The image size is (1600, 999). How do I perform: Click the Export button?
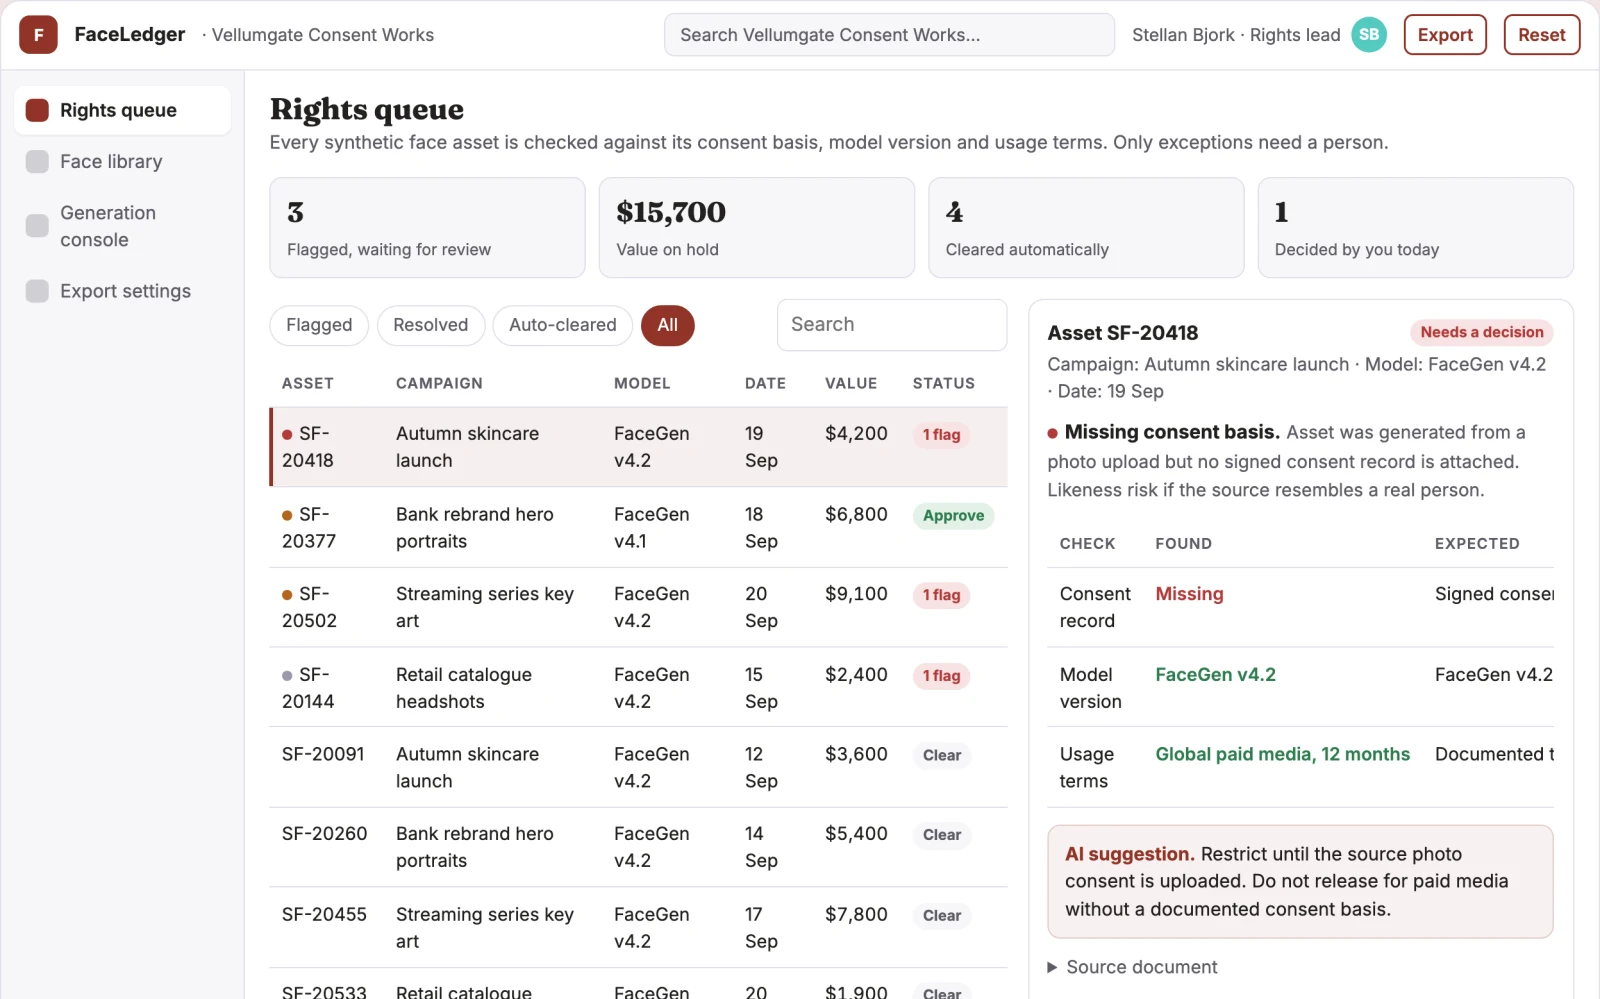1445,35
